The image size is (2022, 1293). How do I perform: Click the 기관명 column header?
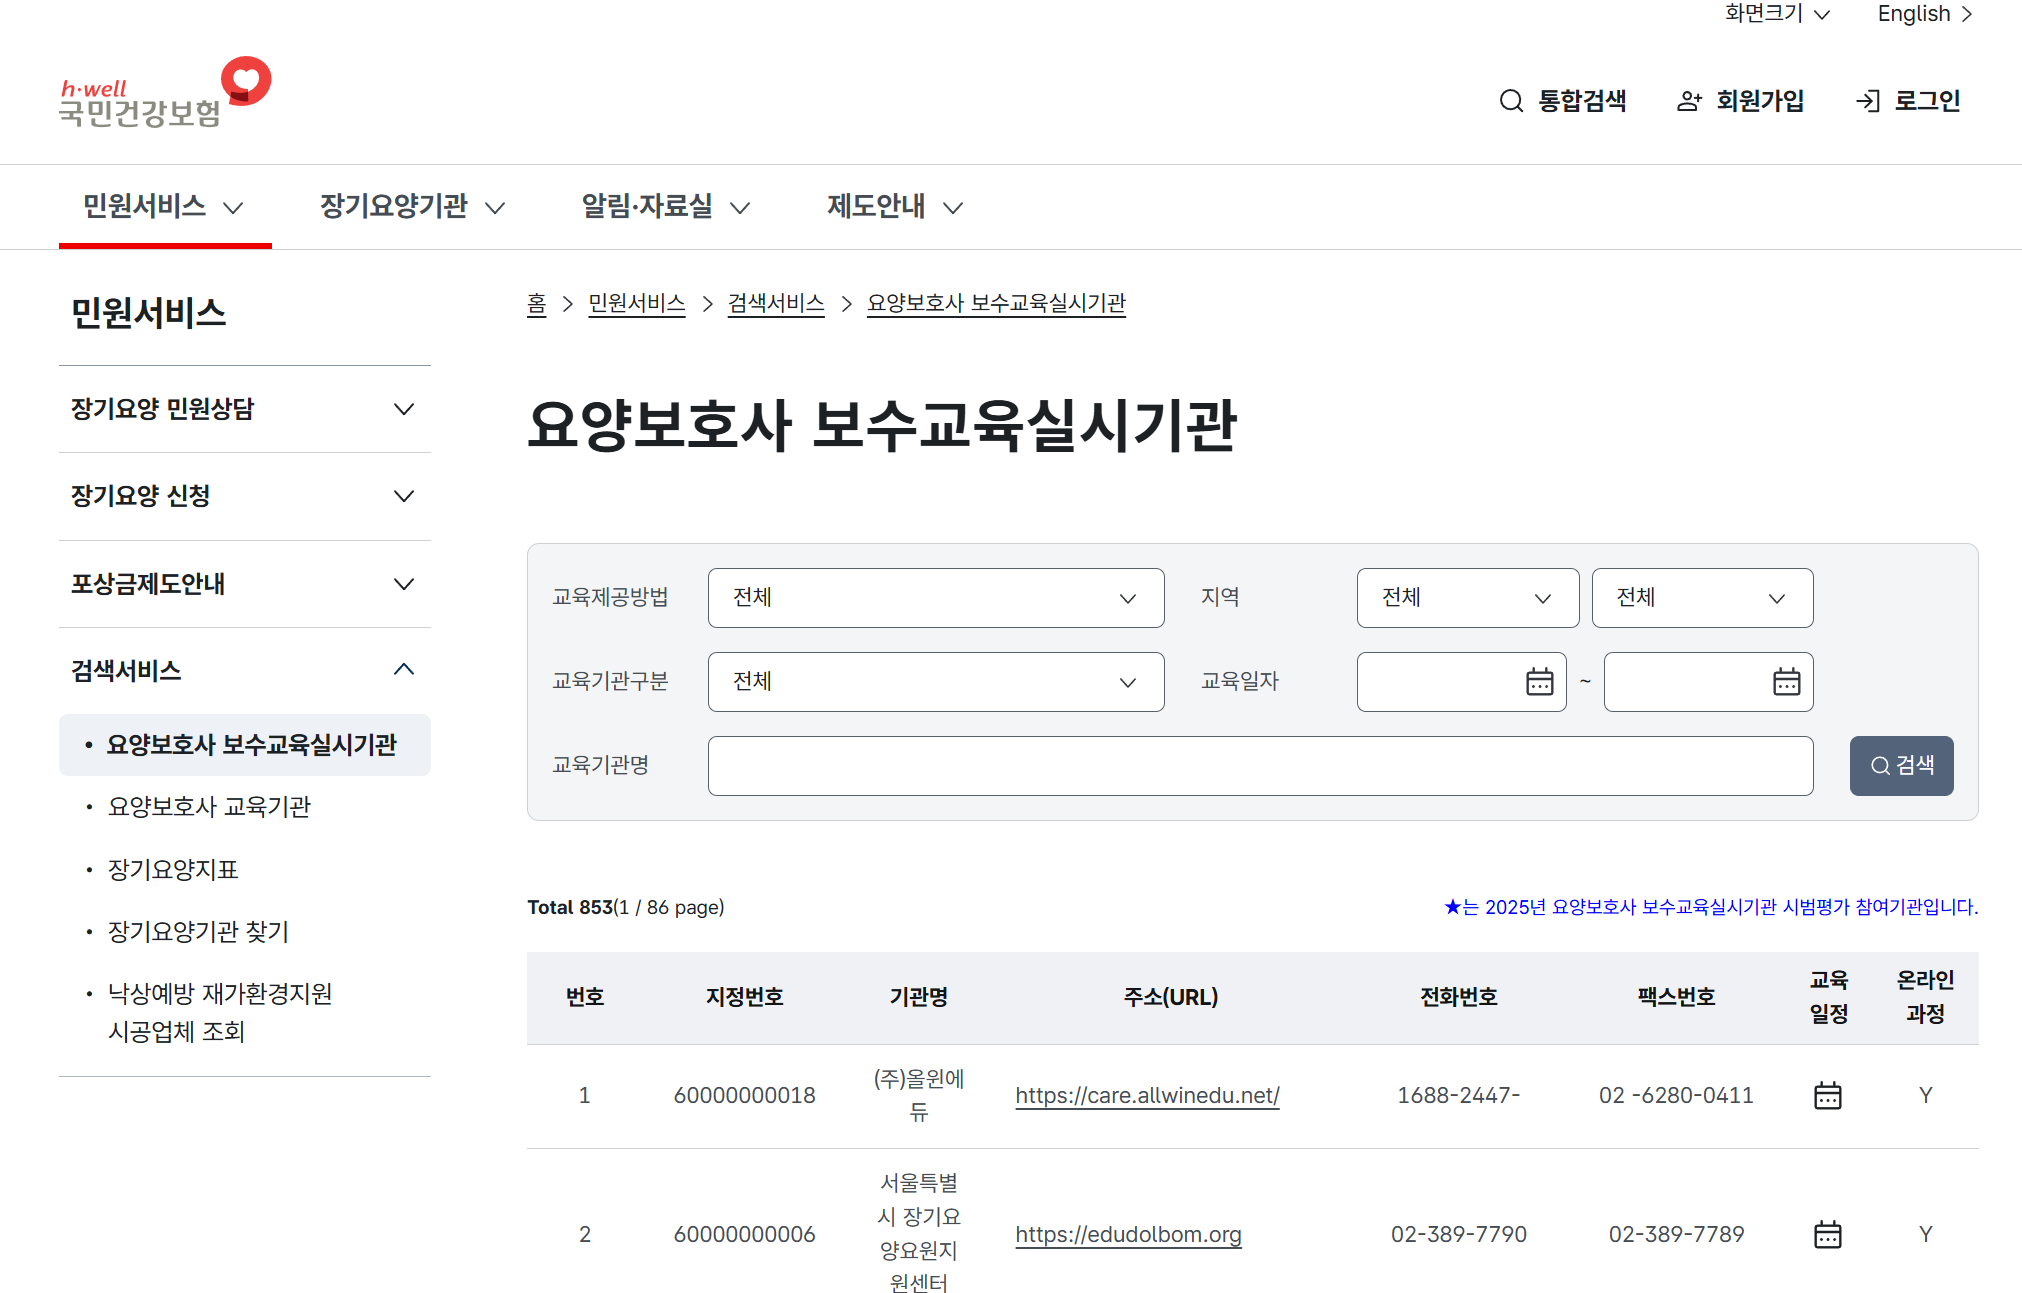click(918, 997)
